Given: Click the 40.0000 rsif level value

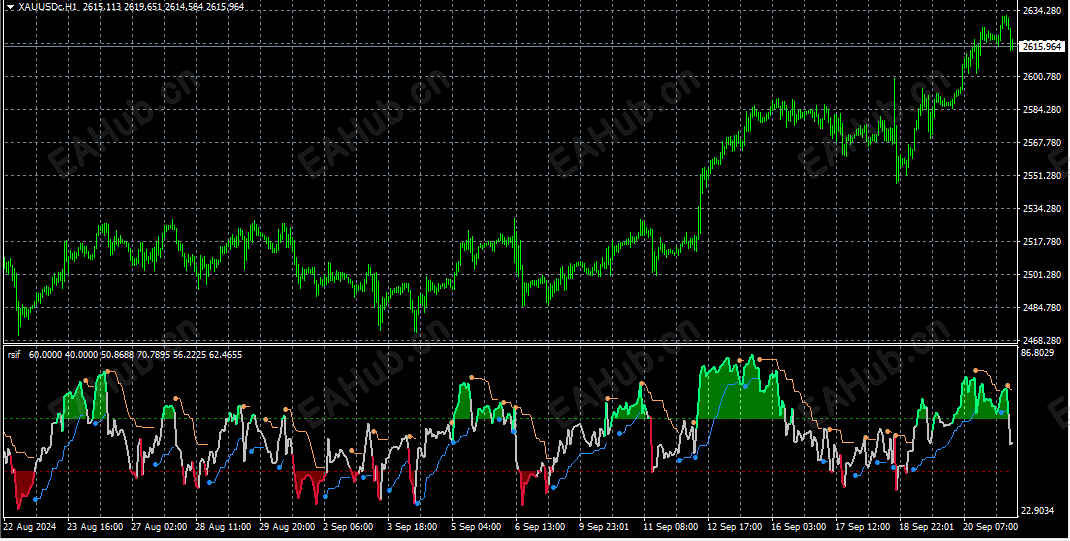Looking at the screenshot, I should pos(82,355).
